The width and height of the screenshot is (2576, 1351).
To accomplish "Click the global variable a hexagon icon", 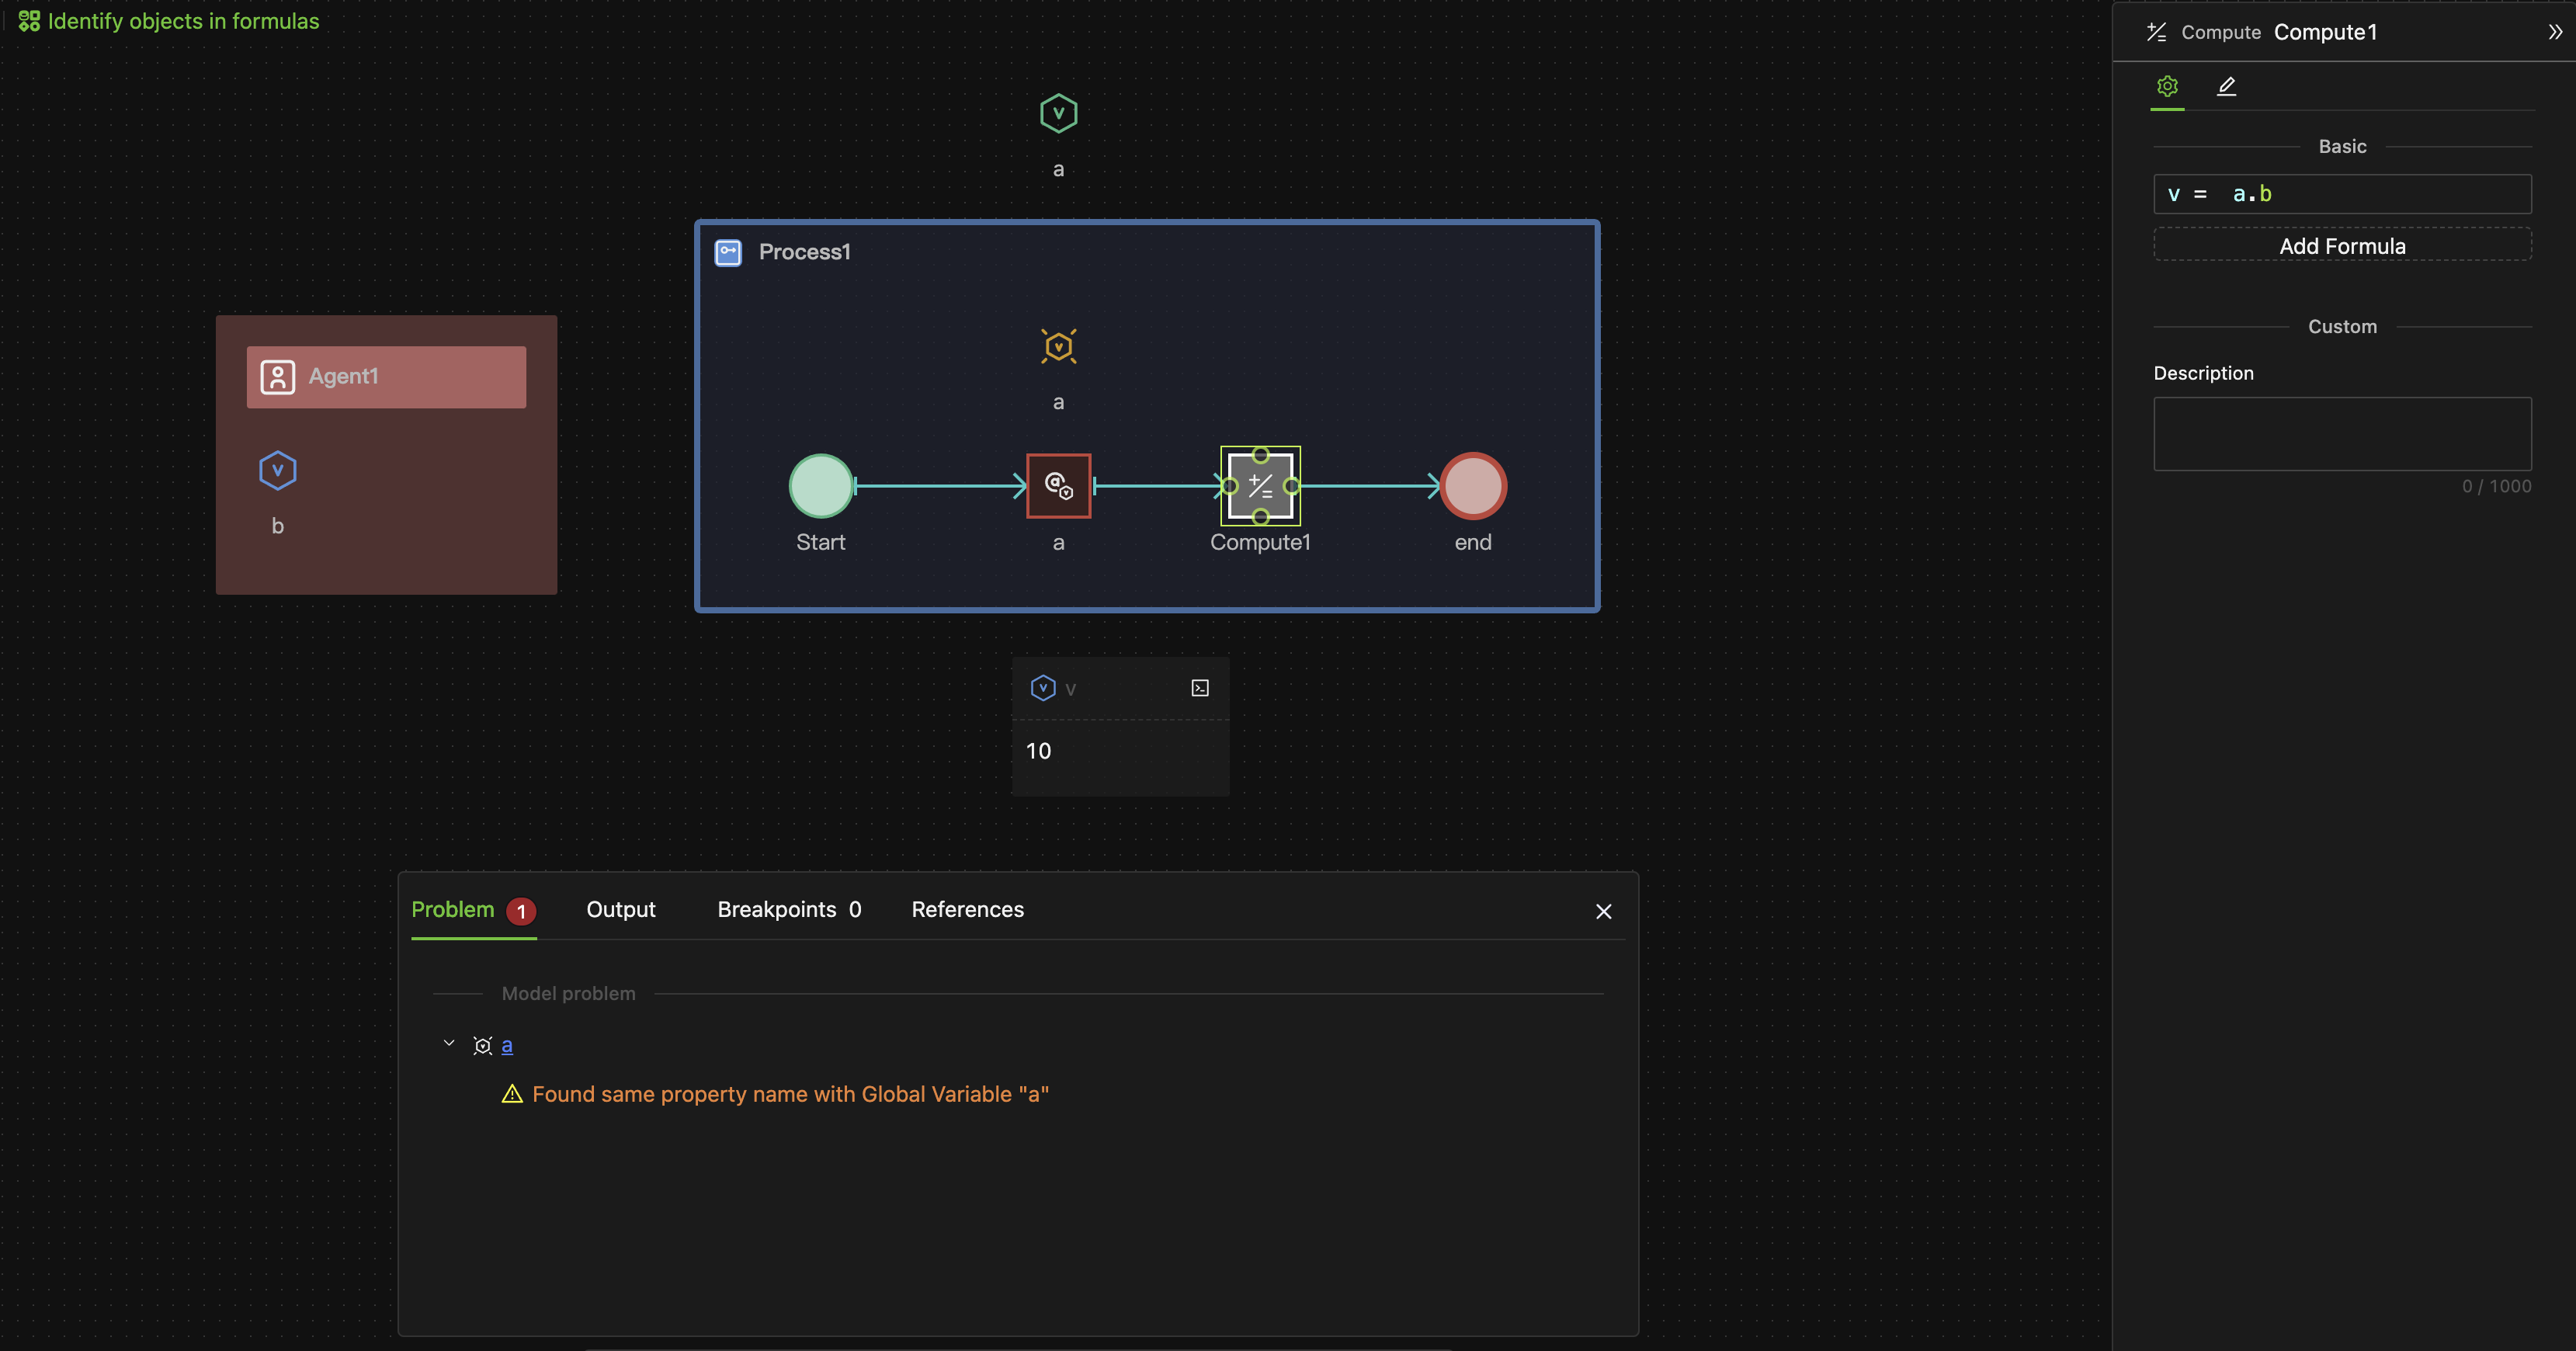I will pyautogui.click(x=1058, y=114).
